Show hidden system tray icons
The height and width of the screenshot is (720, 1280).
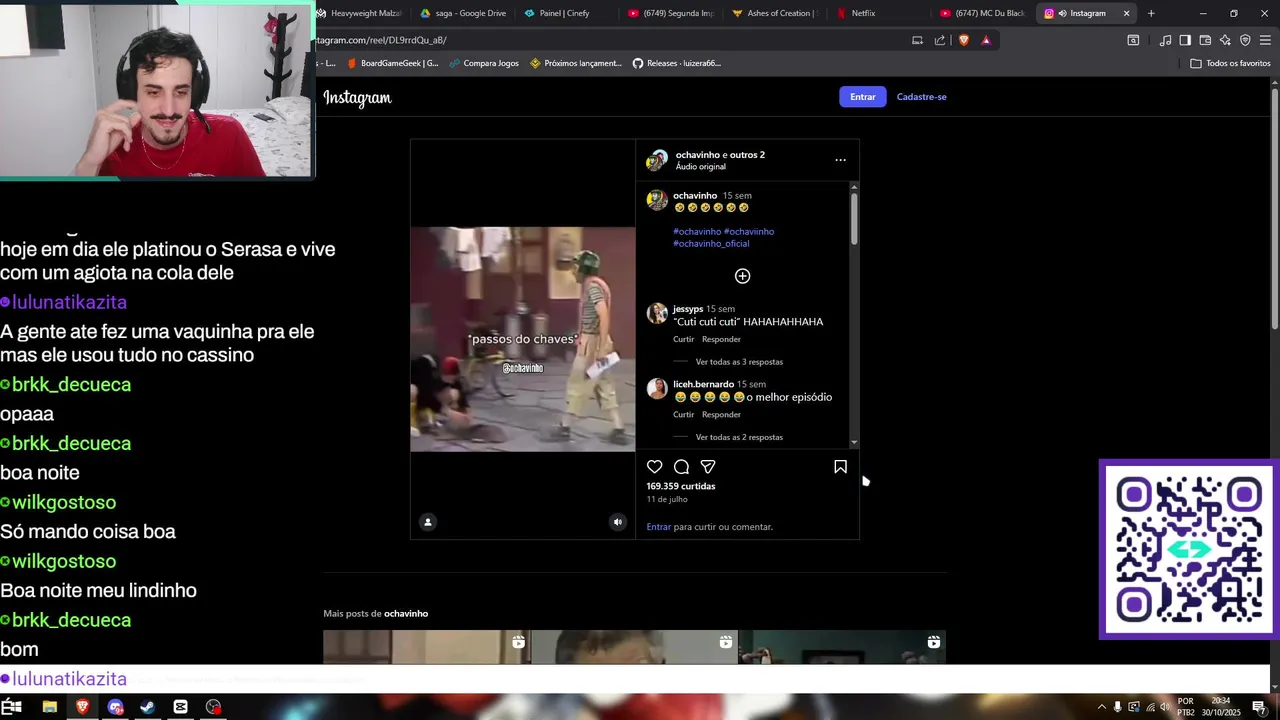pos(1102,707)
